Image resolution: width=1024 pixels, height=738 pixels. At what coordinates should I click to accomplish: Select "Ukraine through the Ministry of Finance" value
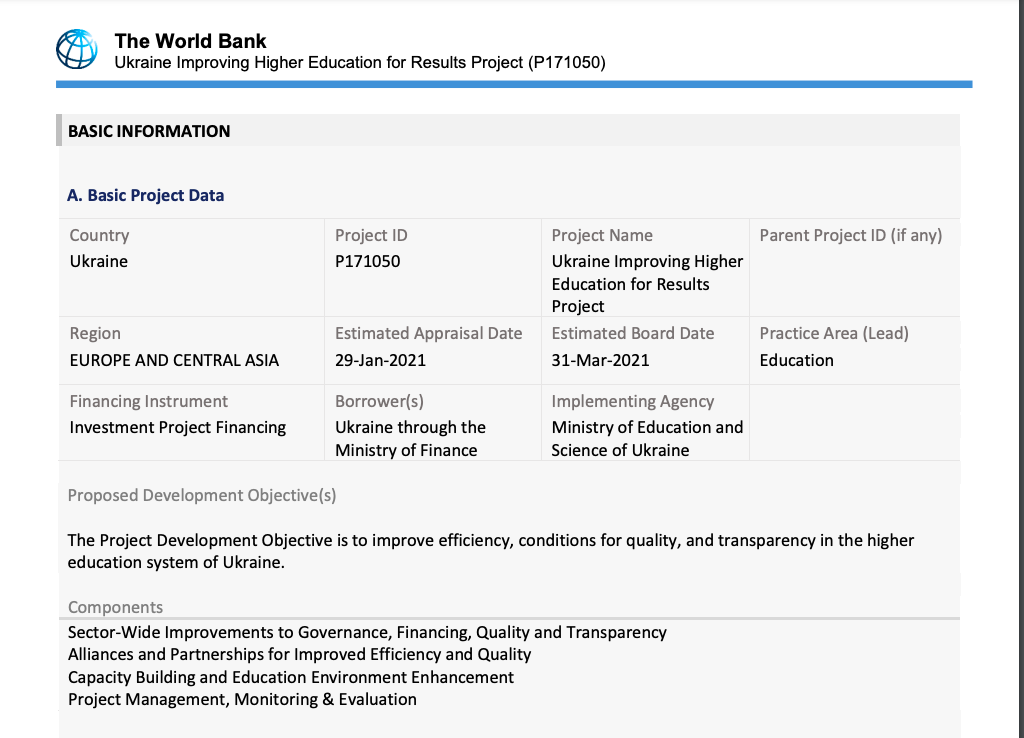pyautogui.click(x=410, y=439)
